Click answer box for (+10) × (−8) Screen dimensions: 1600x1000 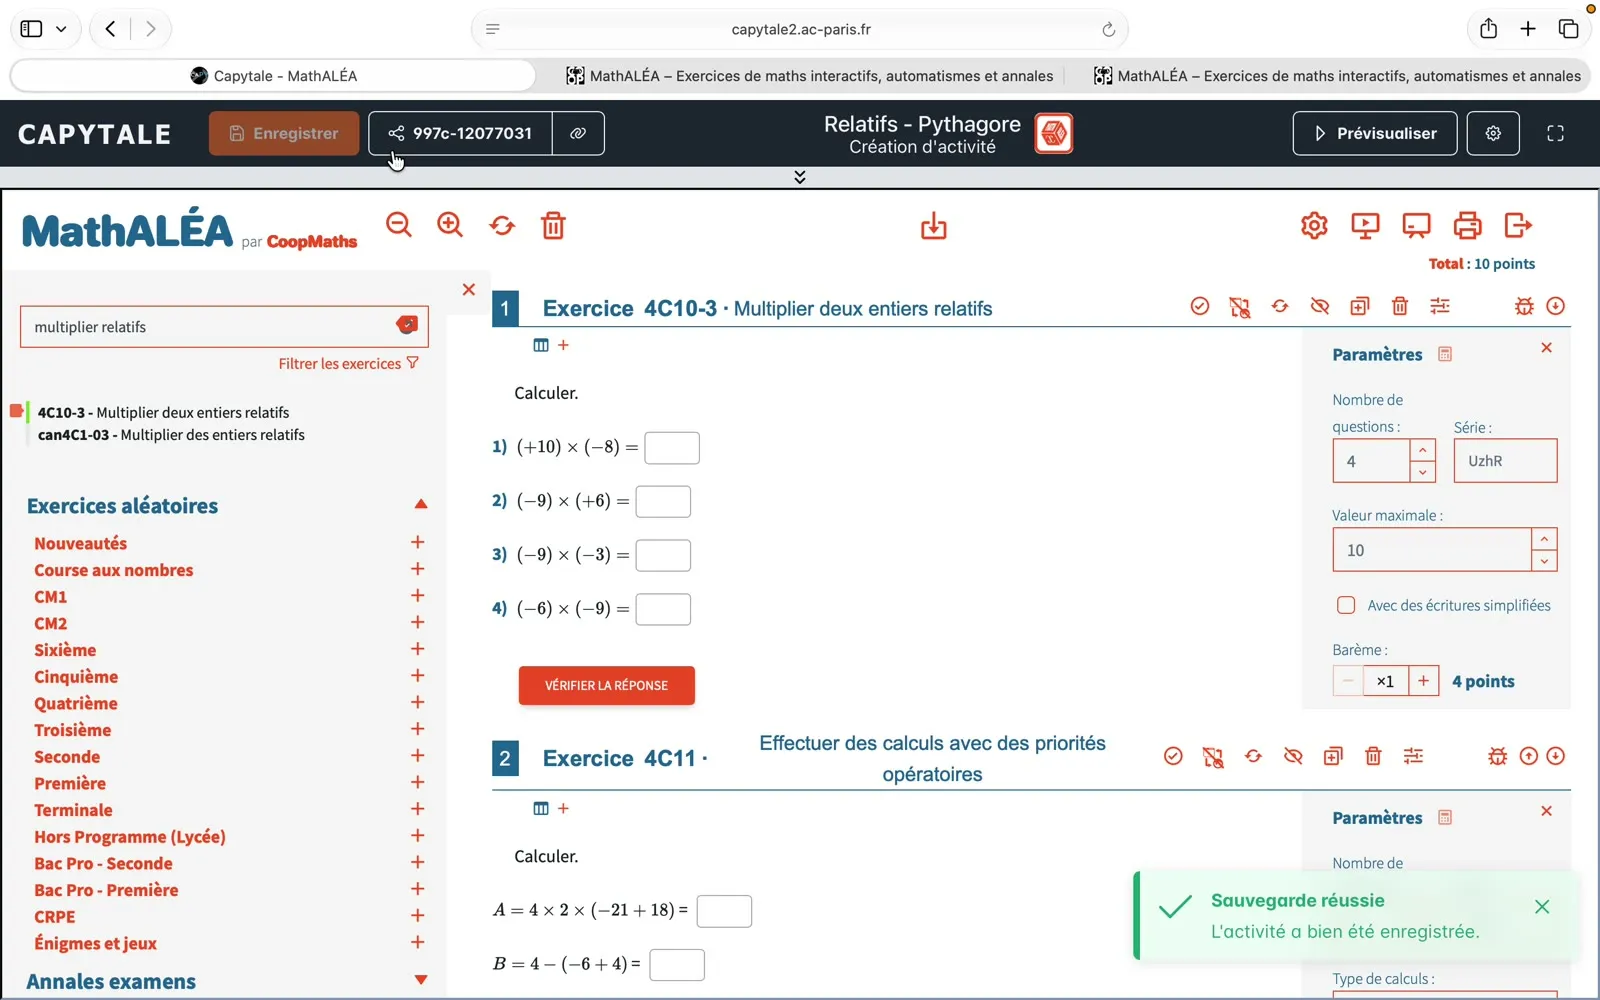[672, 447]
